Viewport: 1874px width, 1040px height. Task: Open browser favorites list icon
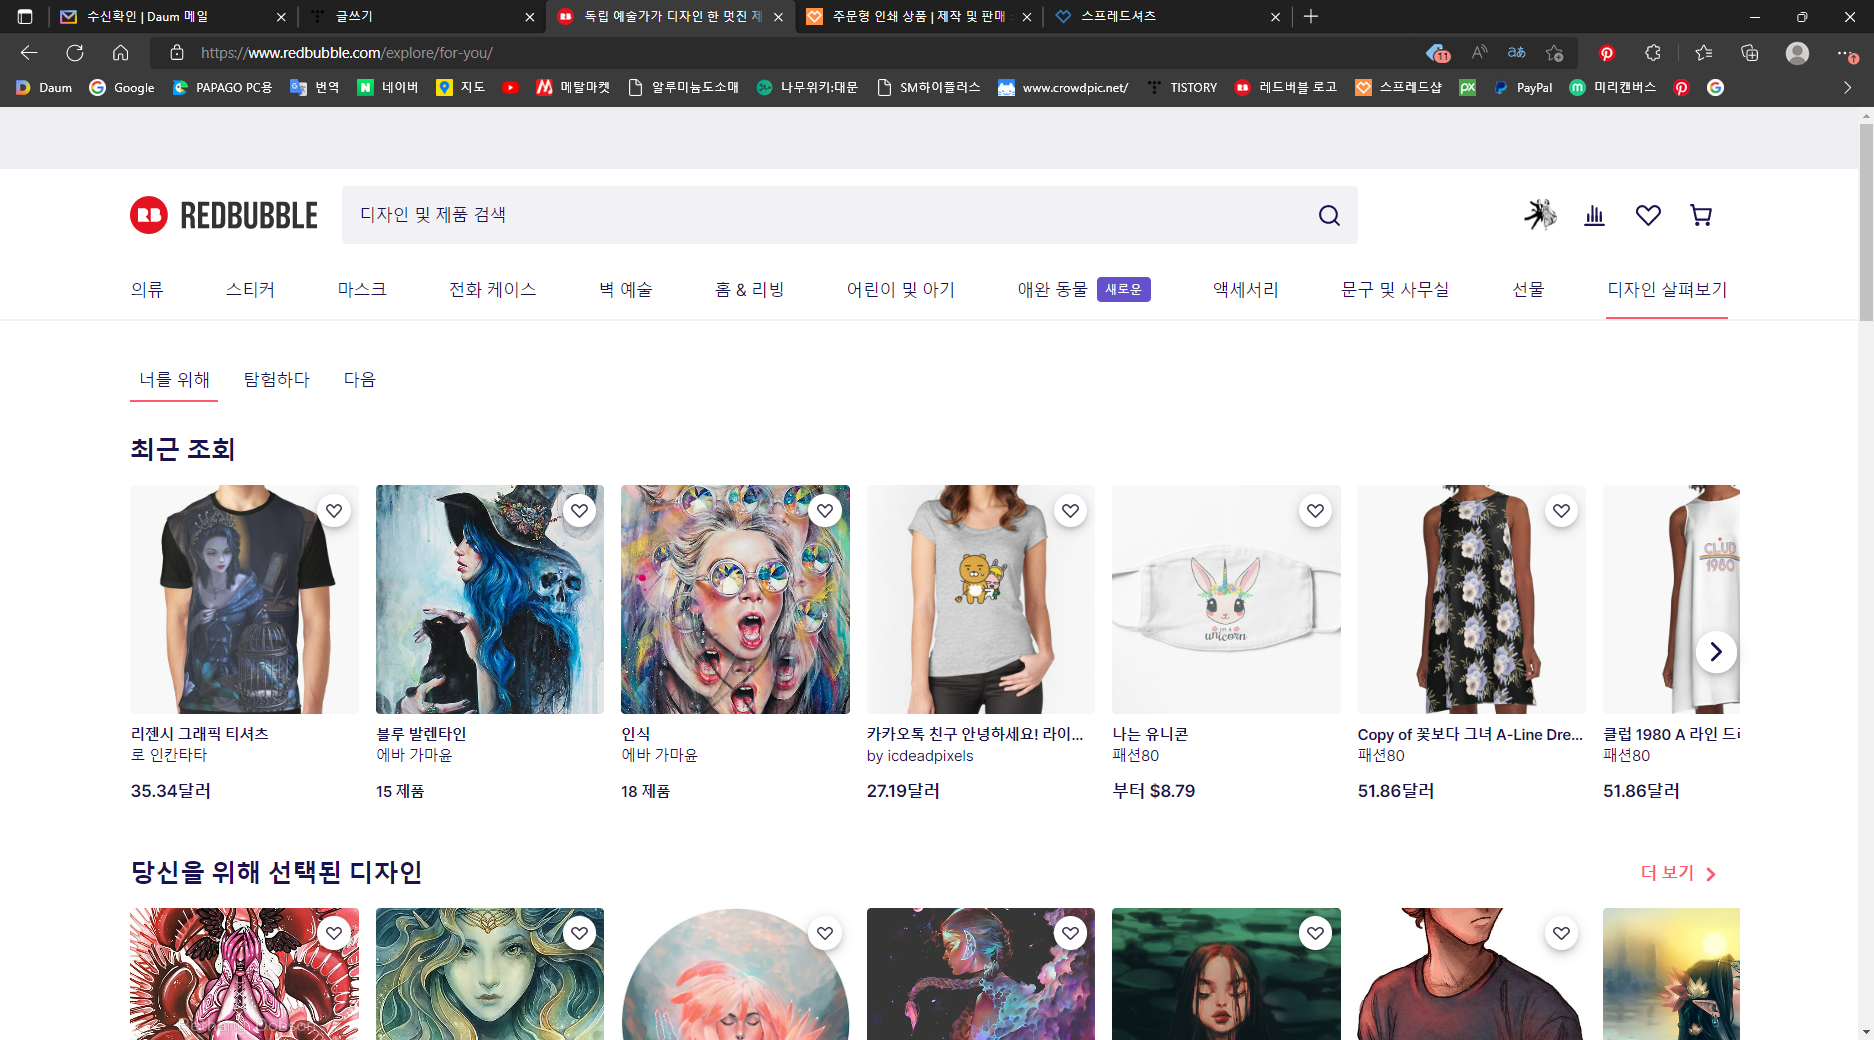click(x=1704, y=53)
